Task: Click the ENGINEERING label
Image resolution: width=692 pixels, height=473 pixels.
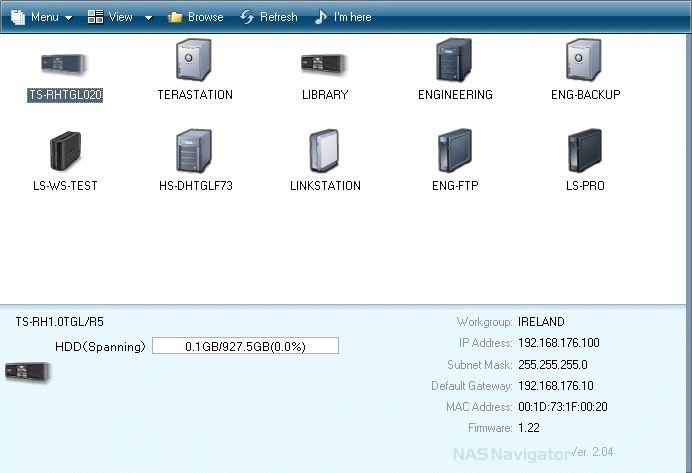Action: tap(455, 95)
